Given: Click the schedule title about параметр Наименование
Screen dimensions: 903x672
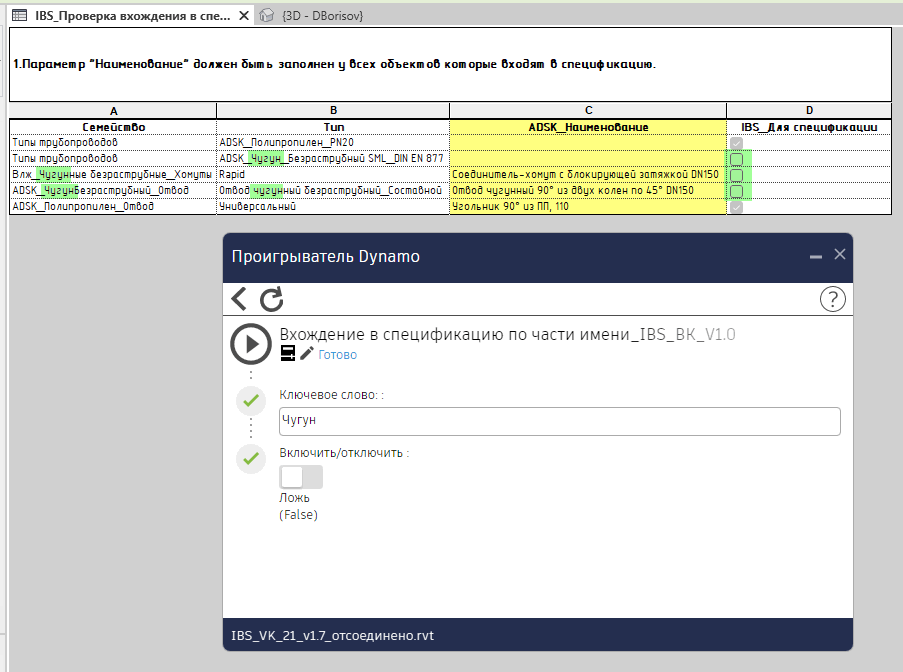Looking at the screenshot, I should click(450, 64).
